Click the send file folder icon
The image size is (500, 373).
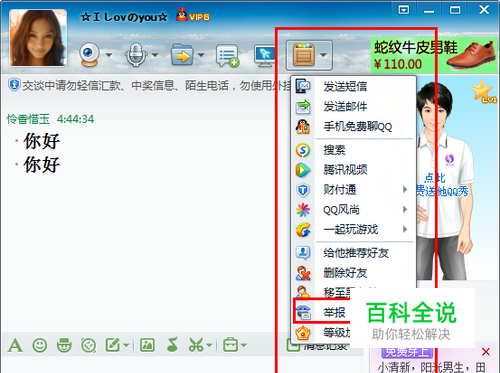182,55
